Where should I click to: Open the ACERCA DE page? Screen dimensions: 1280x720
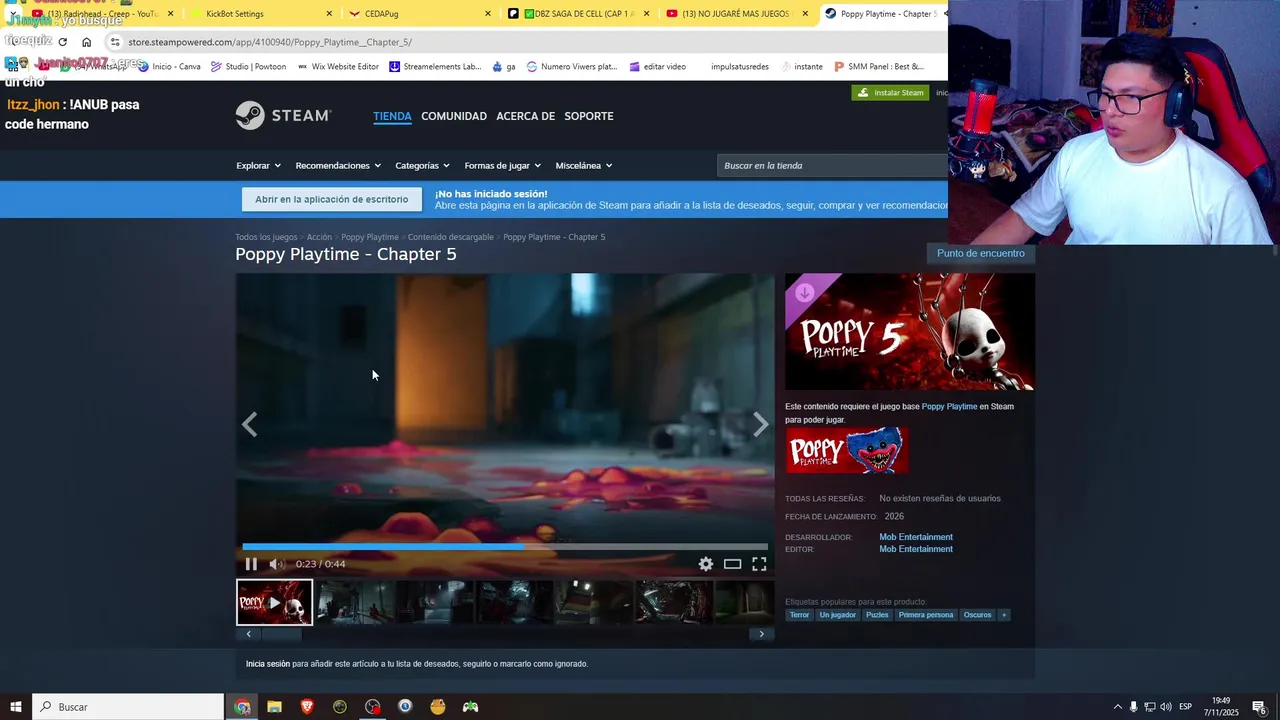pyautogui.click(x=525, y=116)
